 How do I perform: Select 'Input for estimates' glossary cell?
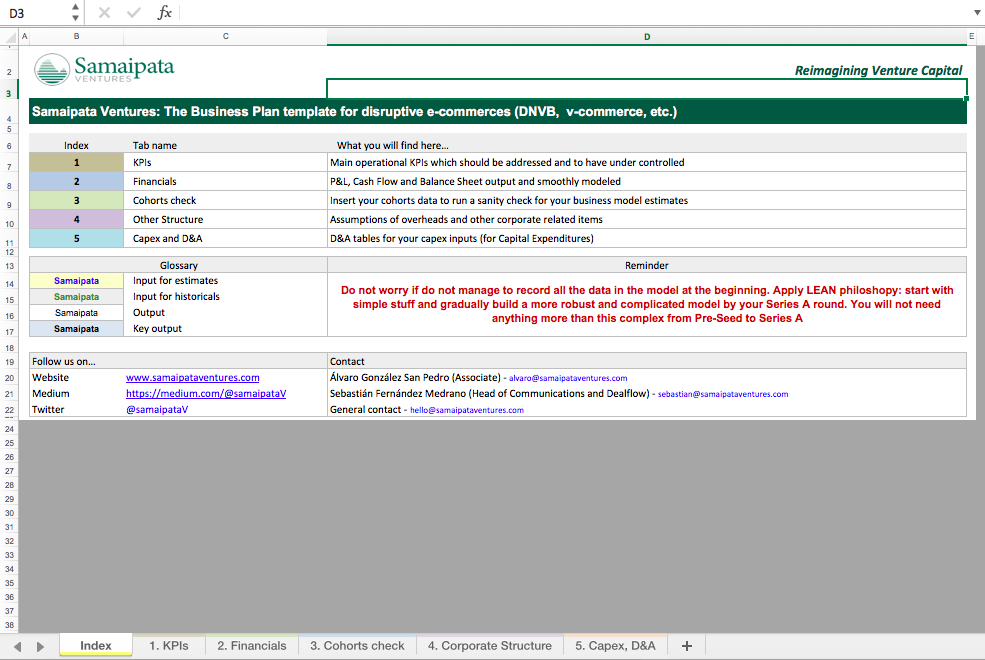226,281
